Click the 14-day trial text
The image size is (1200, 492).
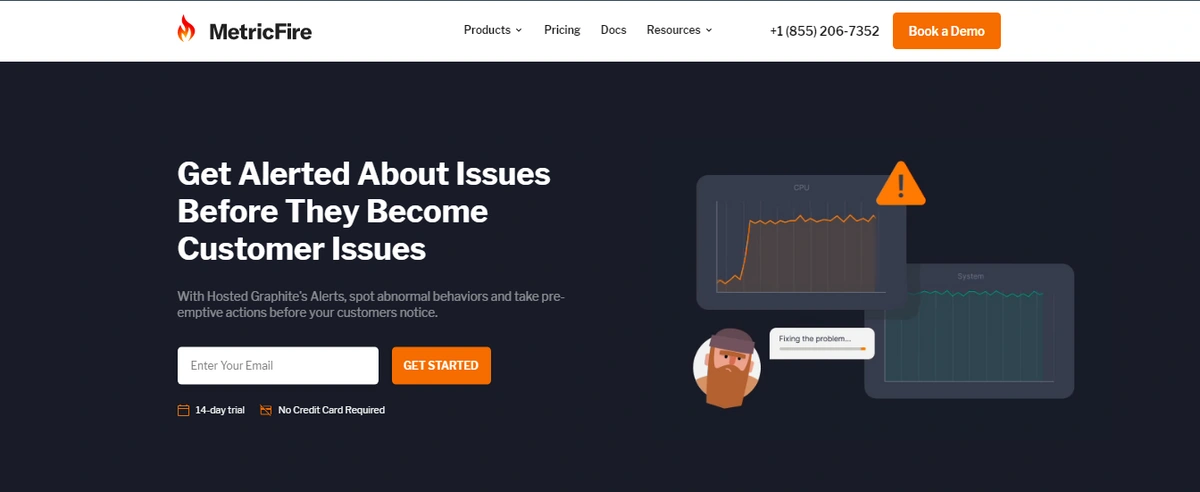(220, 410)
